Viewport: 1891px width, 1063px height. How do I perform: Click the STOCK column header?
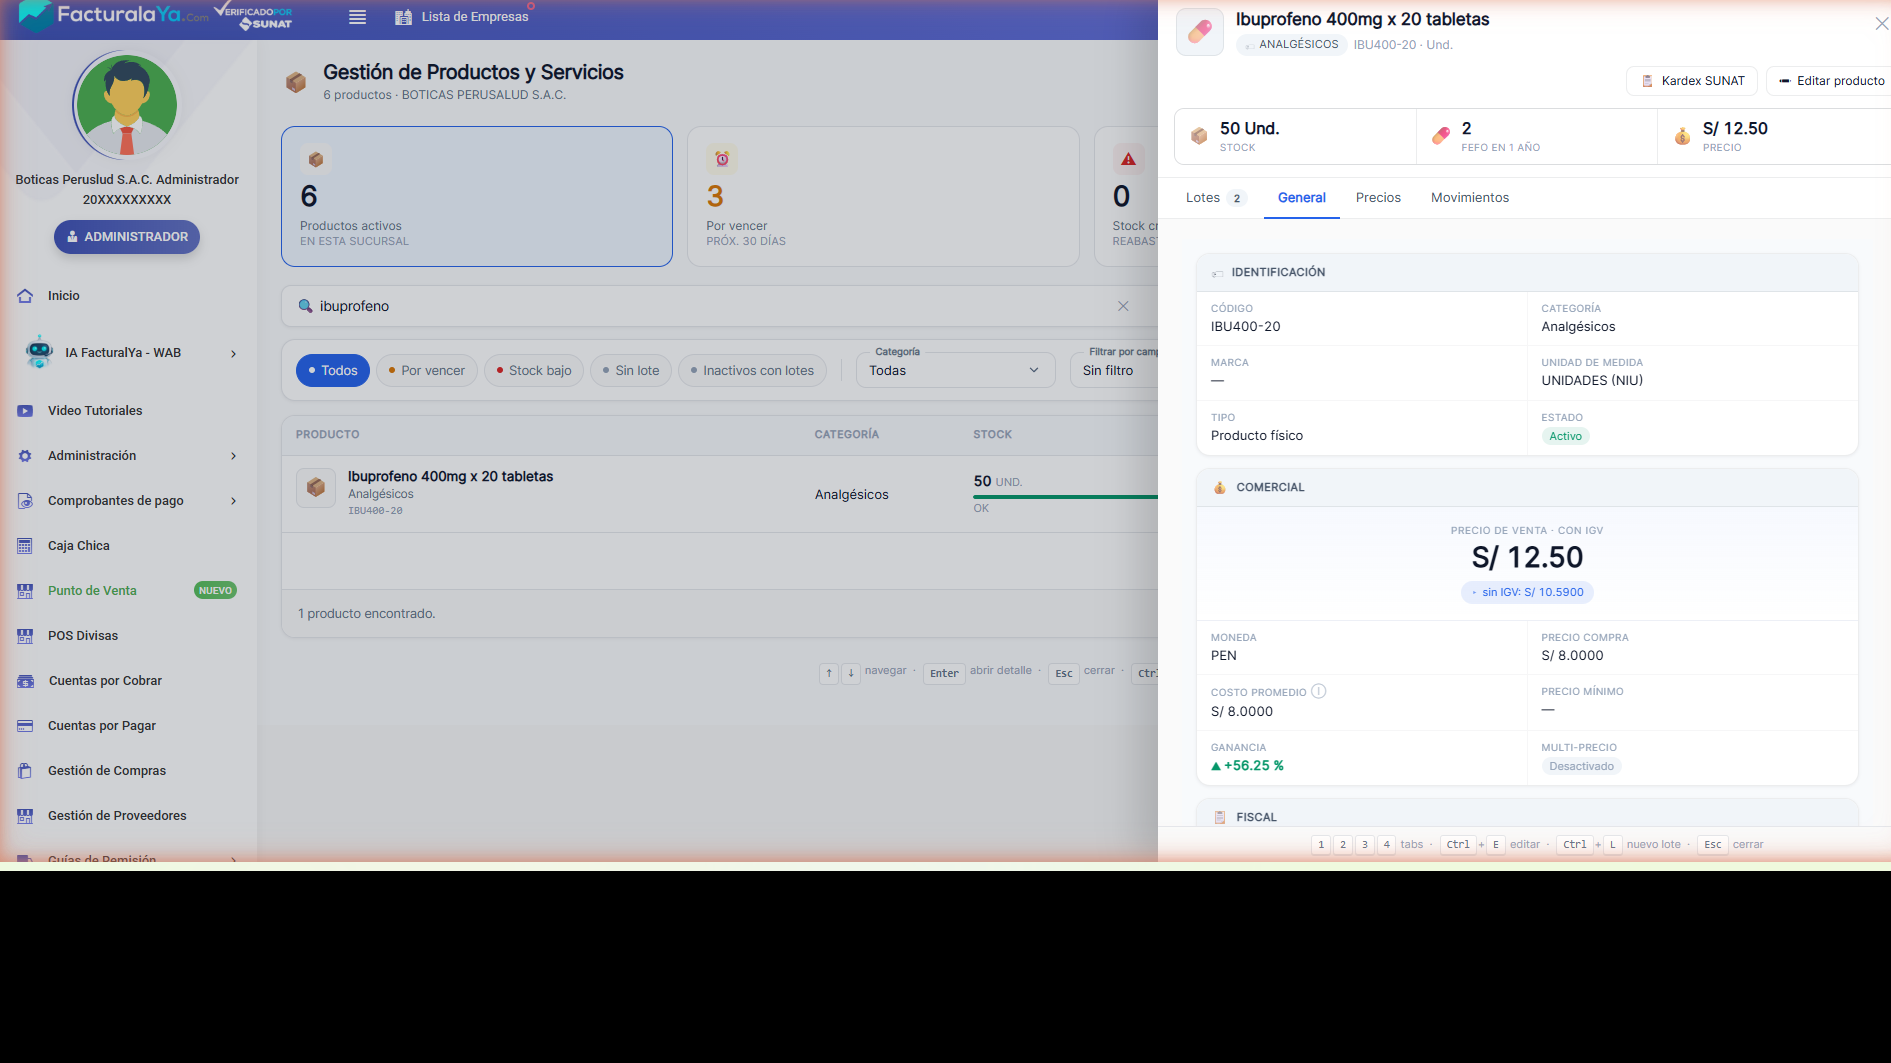pyautogui.click(x=993, y=435)
